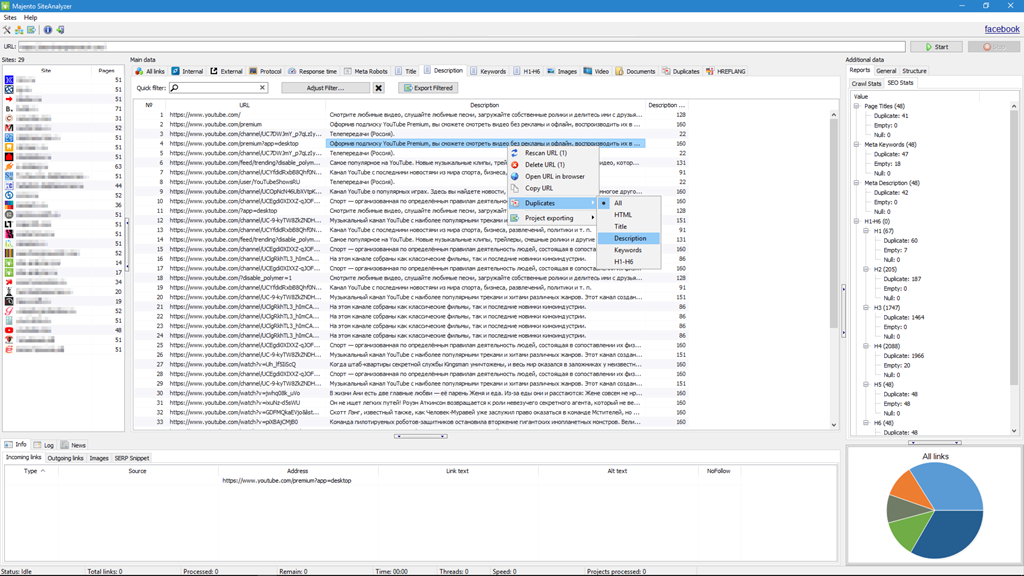Click the Duplicates tab icon
This screenshot has width=1024, height=576.
[x=665, y=71]
